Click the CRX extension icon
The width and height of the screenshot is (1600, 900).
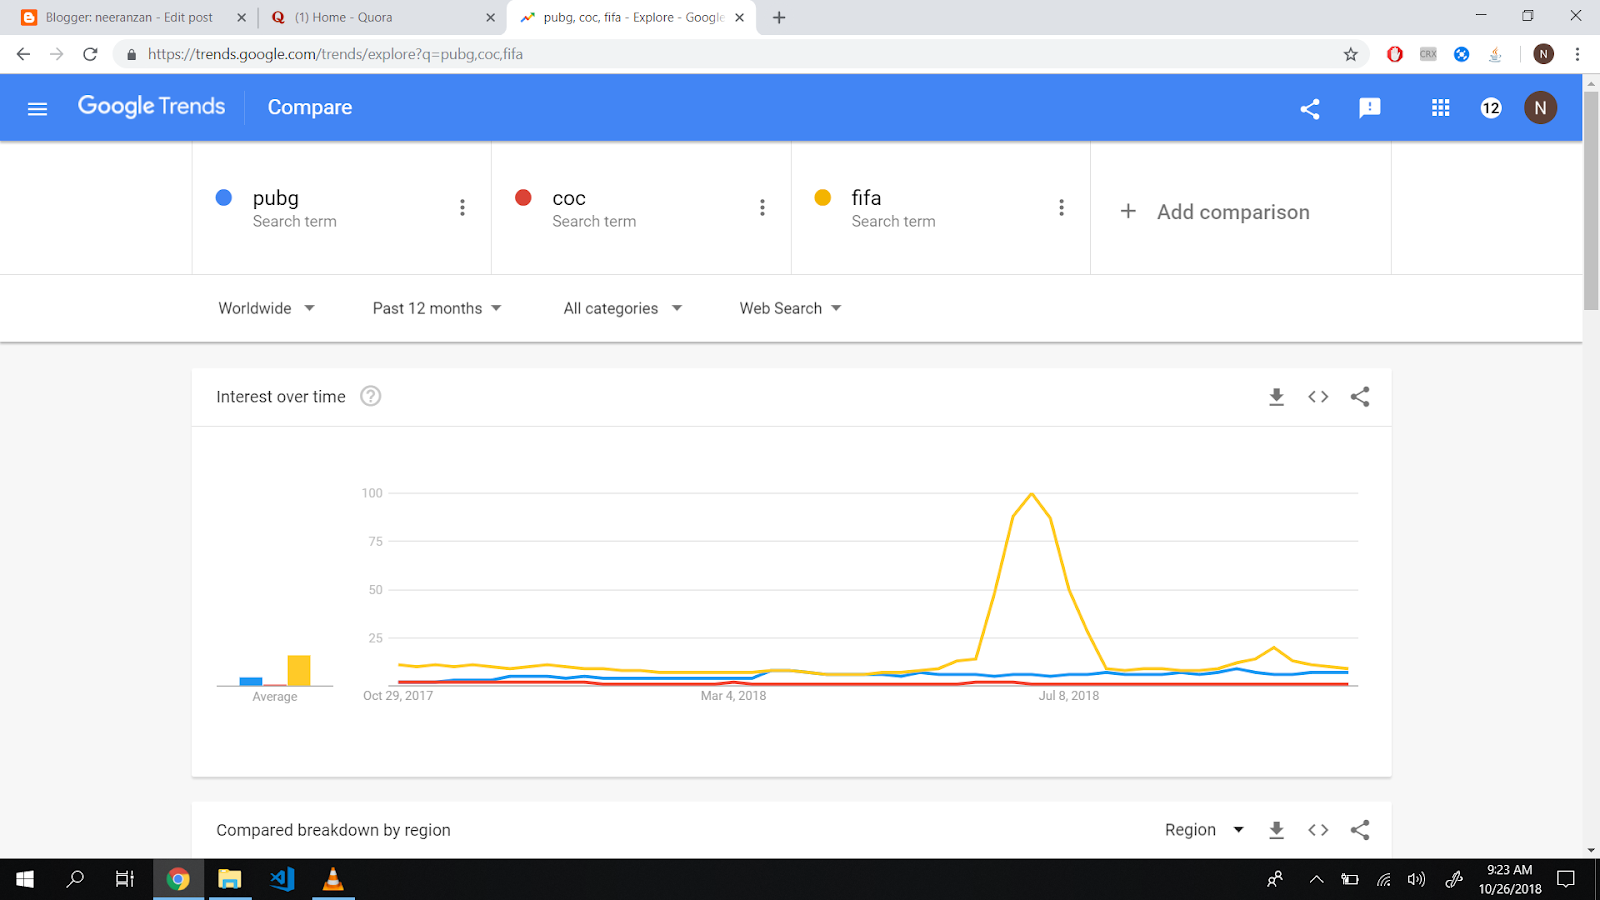pyautogui.click(x=1428, y=54)
